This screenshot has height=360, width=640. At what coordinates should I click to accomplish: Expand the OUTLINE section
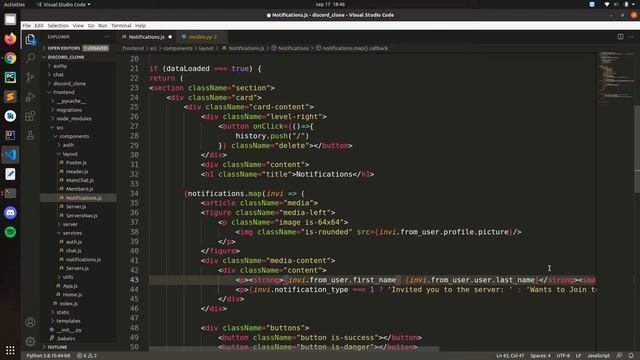tap(57, 347)
